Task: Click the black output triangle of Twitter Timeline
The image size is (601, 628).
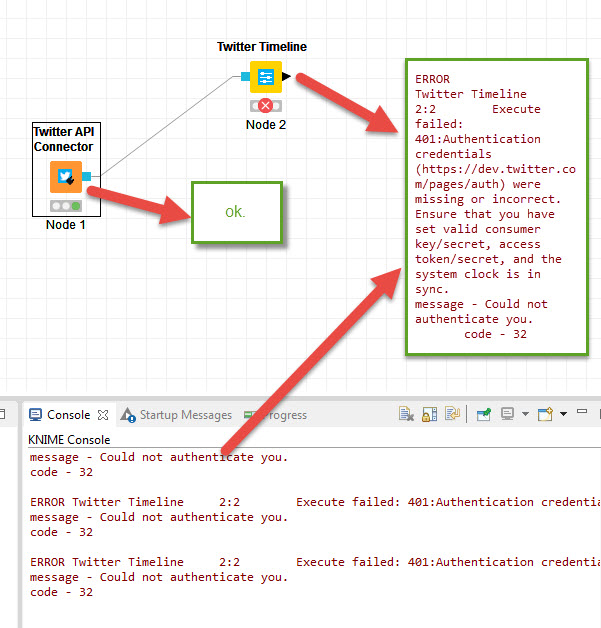Action: tap(287, 76)
